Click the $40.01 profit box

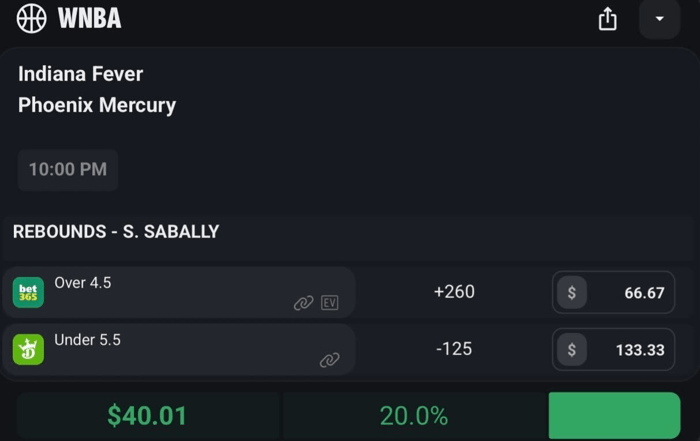click(x=147, y=416)
